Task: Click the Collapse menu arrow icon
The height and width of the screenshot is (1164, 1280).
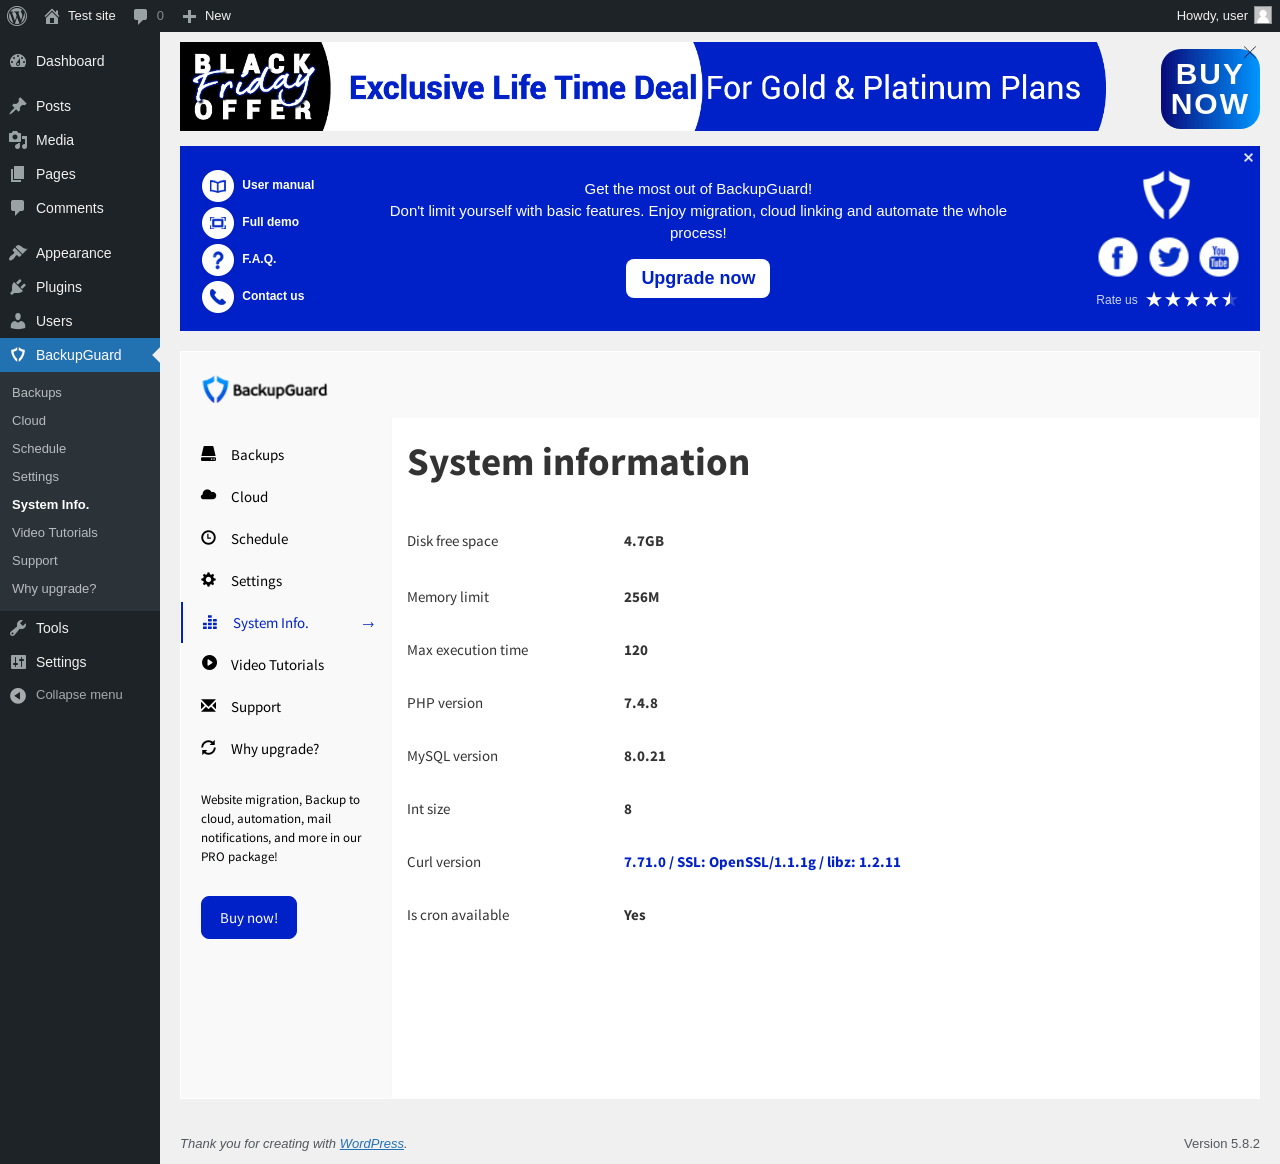Action: [18, 695]
